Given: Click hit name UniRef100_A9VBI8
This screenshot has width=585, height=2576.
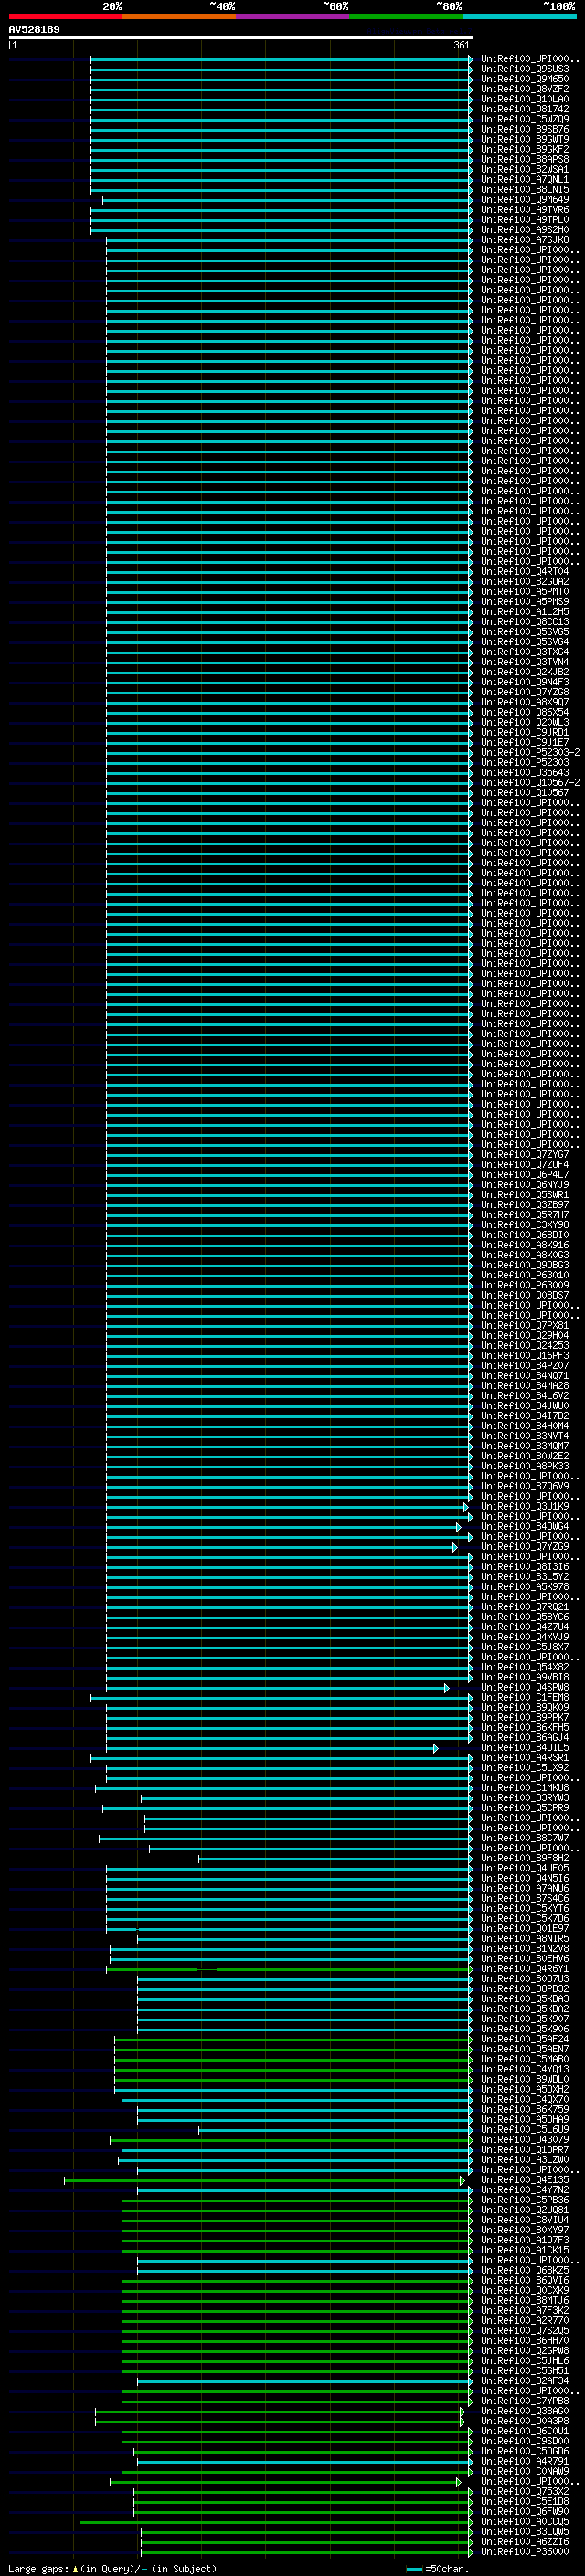Looking at the screenshot, I should coord(525,1677).
